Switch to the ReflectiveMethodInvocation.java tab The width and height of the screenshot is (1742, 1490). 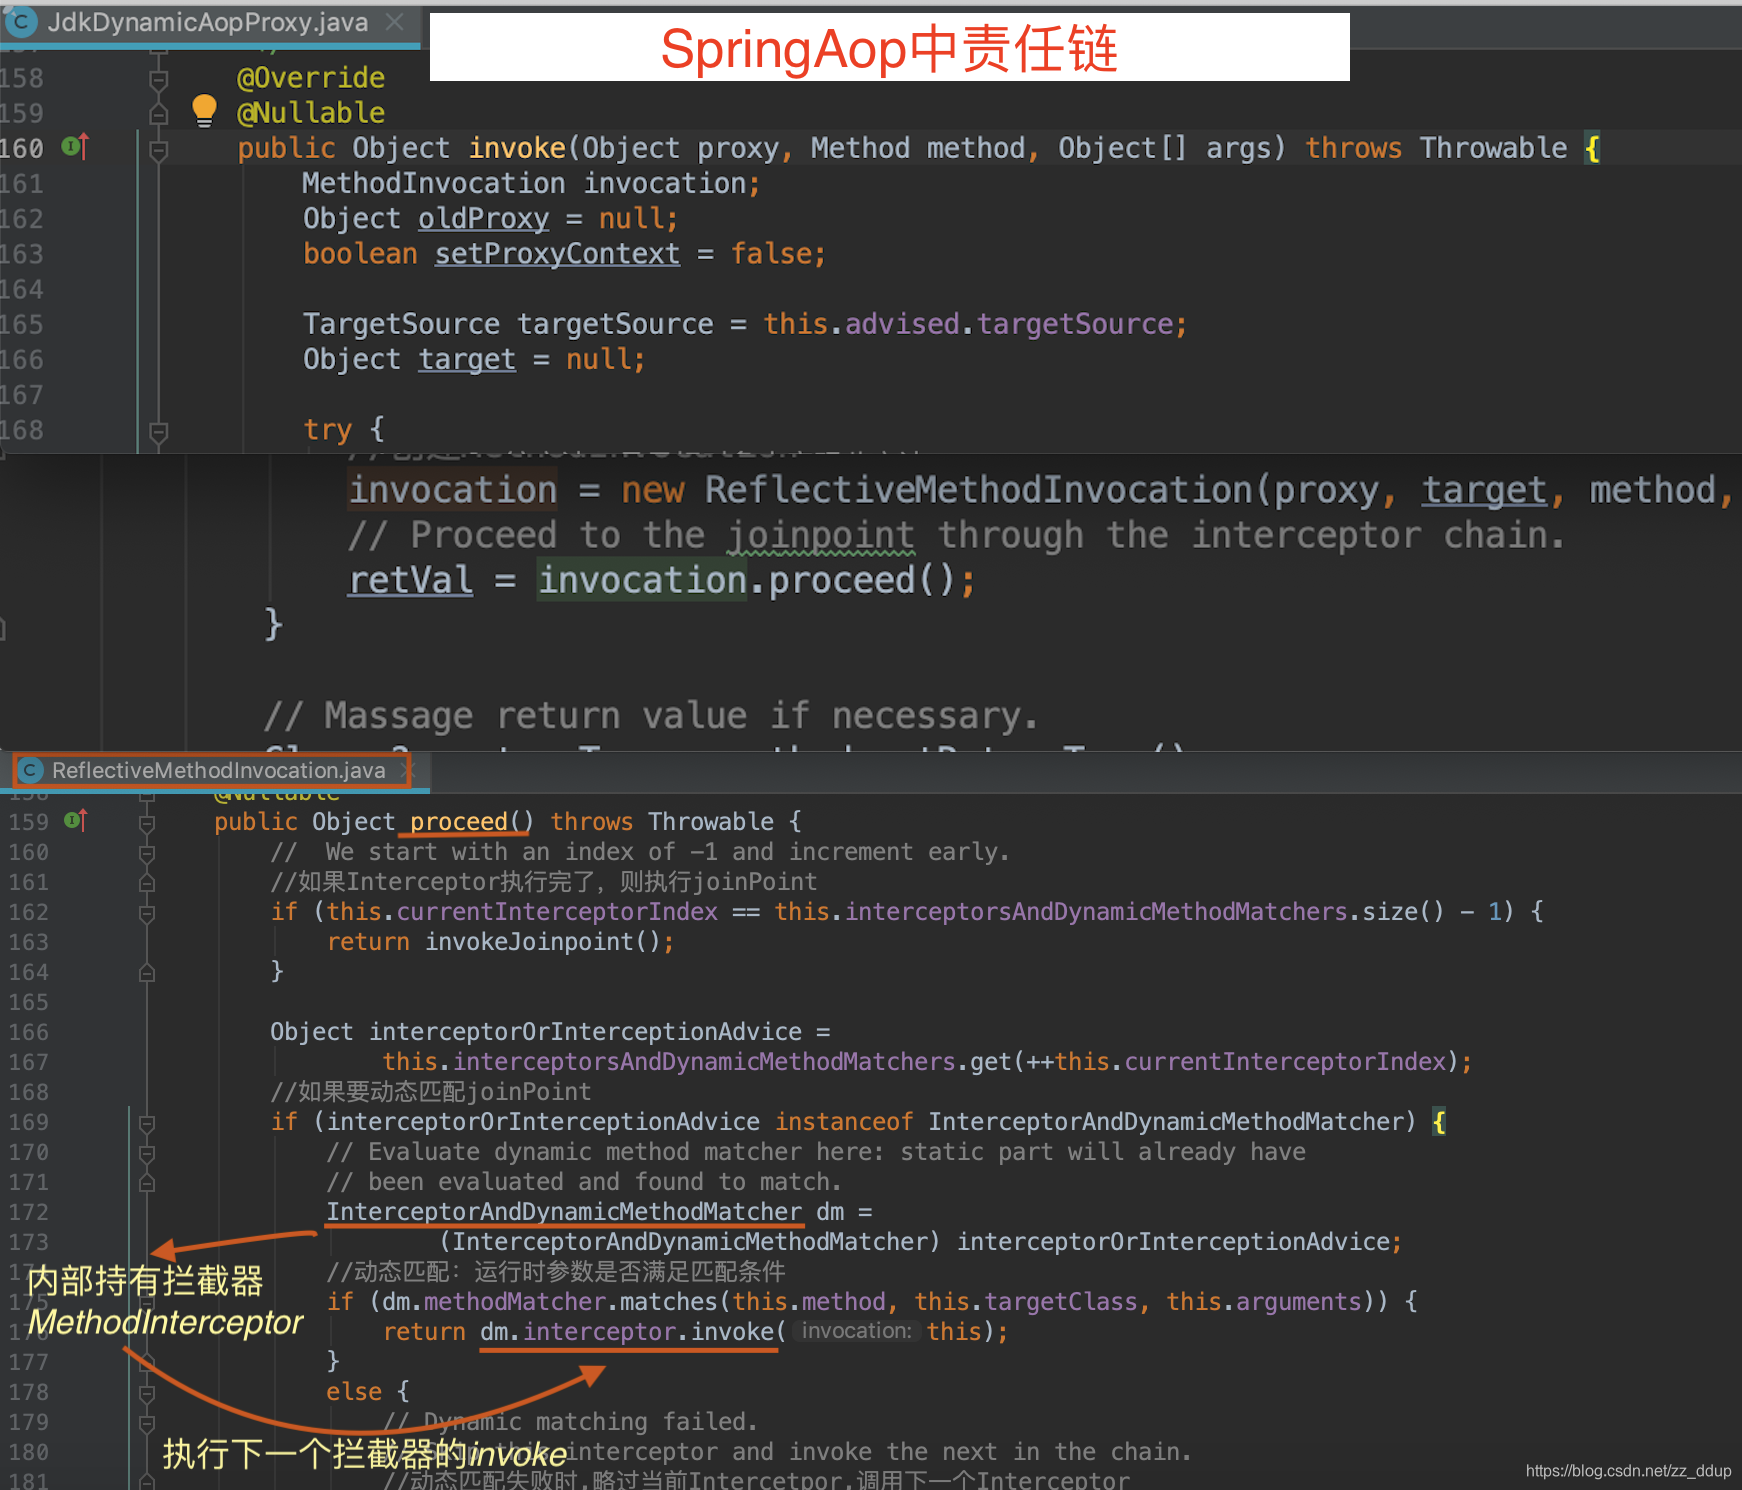218,770
